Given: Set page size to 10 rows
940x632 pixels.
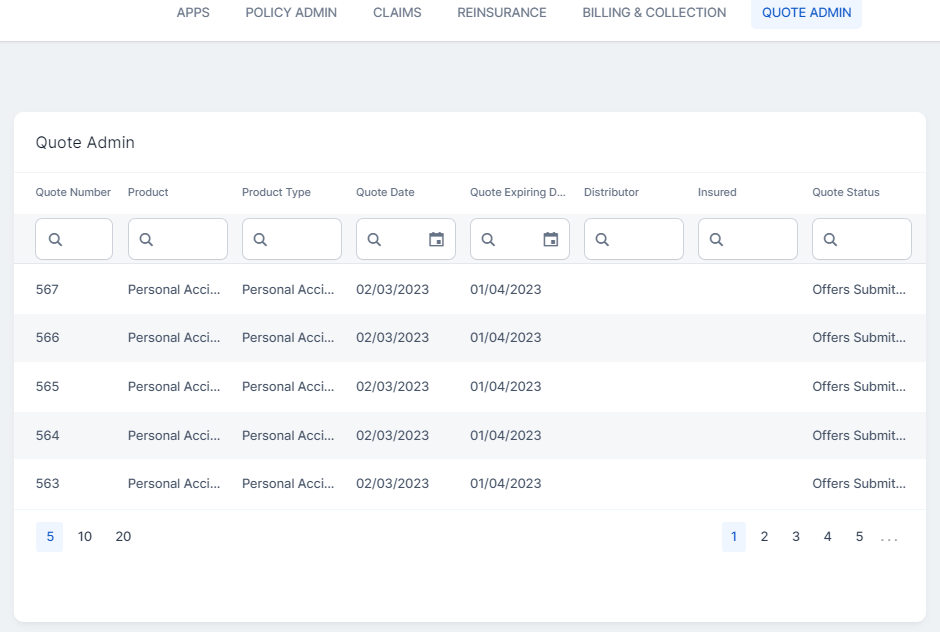Looking at the screenshot, I should coord(85,537).
